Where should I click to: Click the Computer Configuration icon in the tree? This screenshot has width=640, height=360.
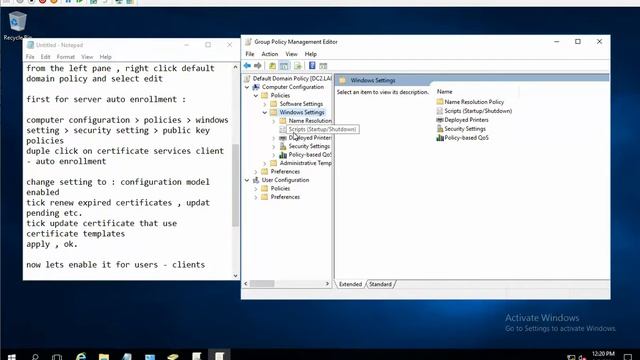[x=256, y=87]
